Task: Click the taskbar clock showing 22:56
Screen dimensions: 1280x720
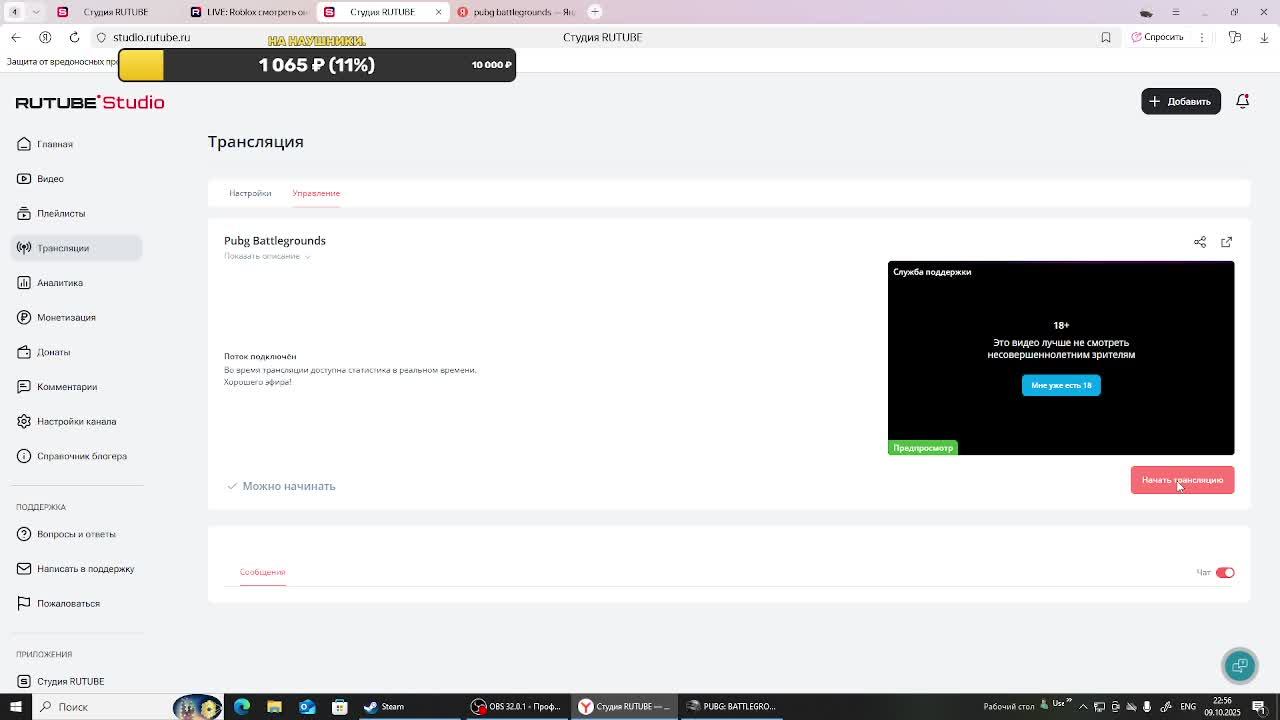Action: click(1223, 707)
